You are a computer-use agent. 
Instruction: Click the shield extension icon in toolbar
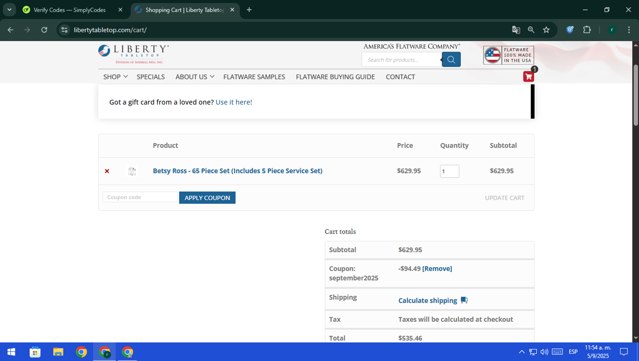(570, 29)
